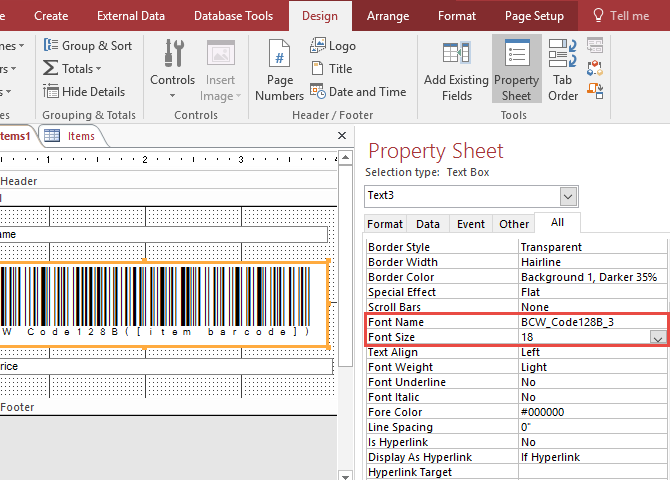The height and width of the screenshot is (480, 670).
Task: Click the View Code icon
Action: click(x=595, y=68)
